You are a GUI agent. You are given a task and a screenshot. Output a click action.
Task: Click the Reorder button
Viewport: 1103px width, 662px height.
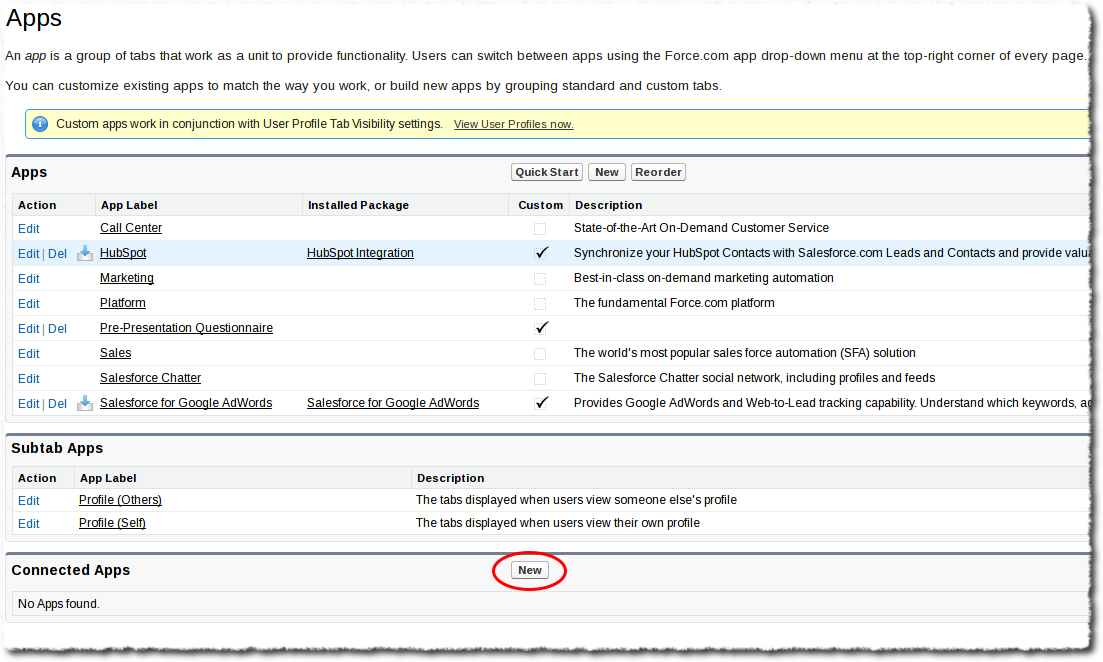pos(658,172)
